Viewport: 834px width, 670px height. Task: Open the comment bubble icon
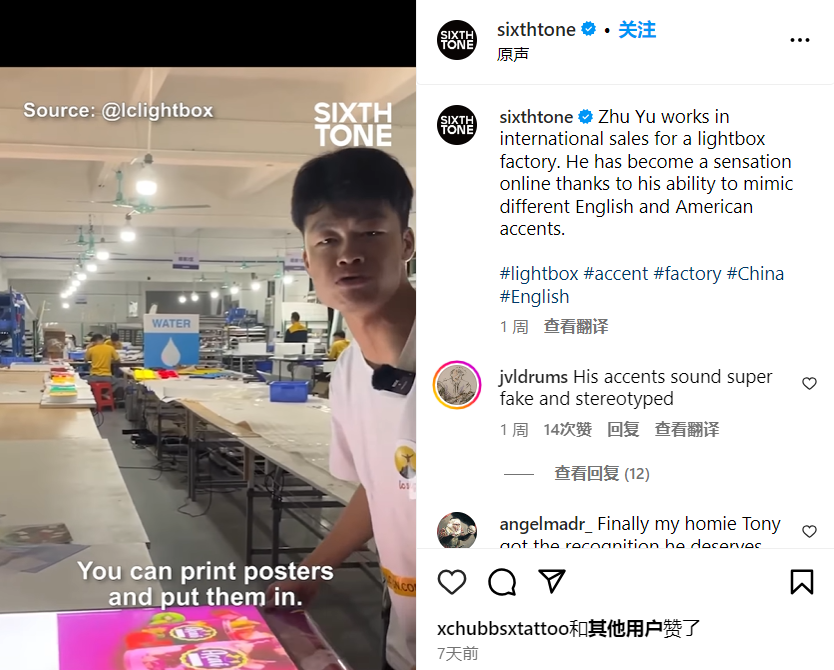point(502,581)
